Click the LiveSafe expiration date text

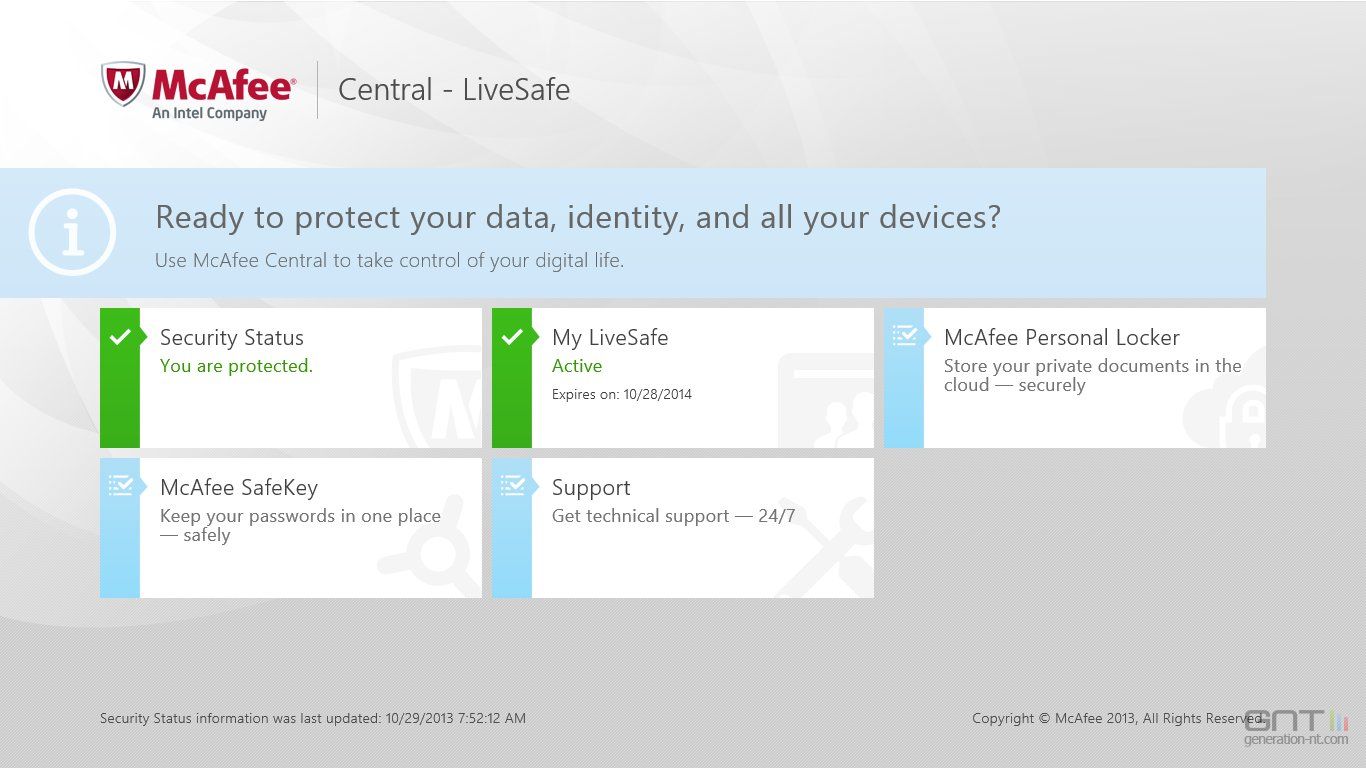622,394
